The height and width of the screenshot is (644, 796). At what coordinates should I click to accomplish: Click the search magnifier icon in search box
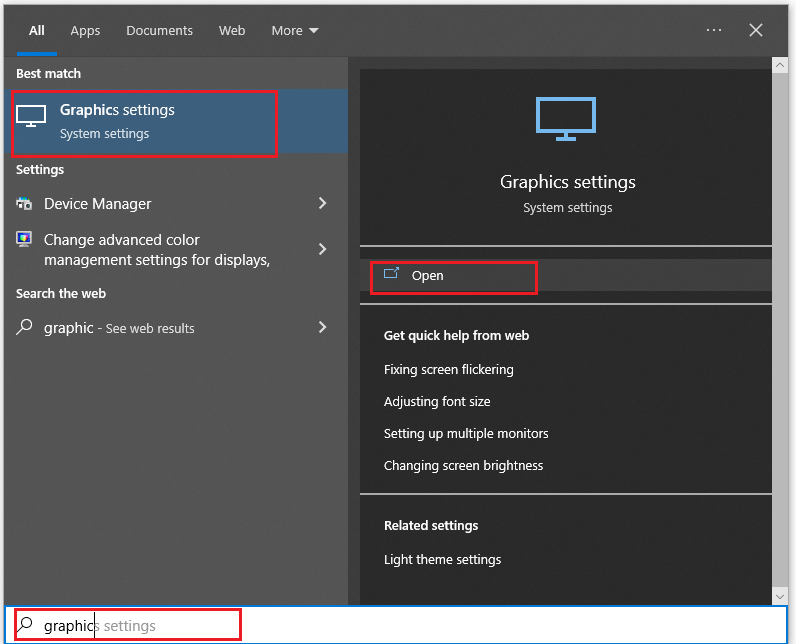pyautogui.click(x=25, y=625)
